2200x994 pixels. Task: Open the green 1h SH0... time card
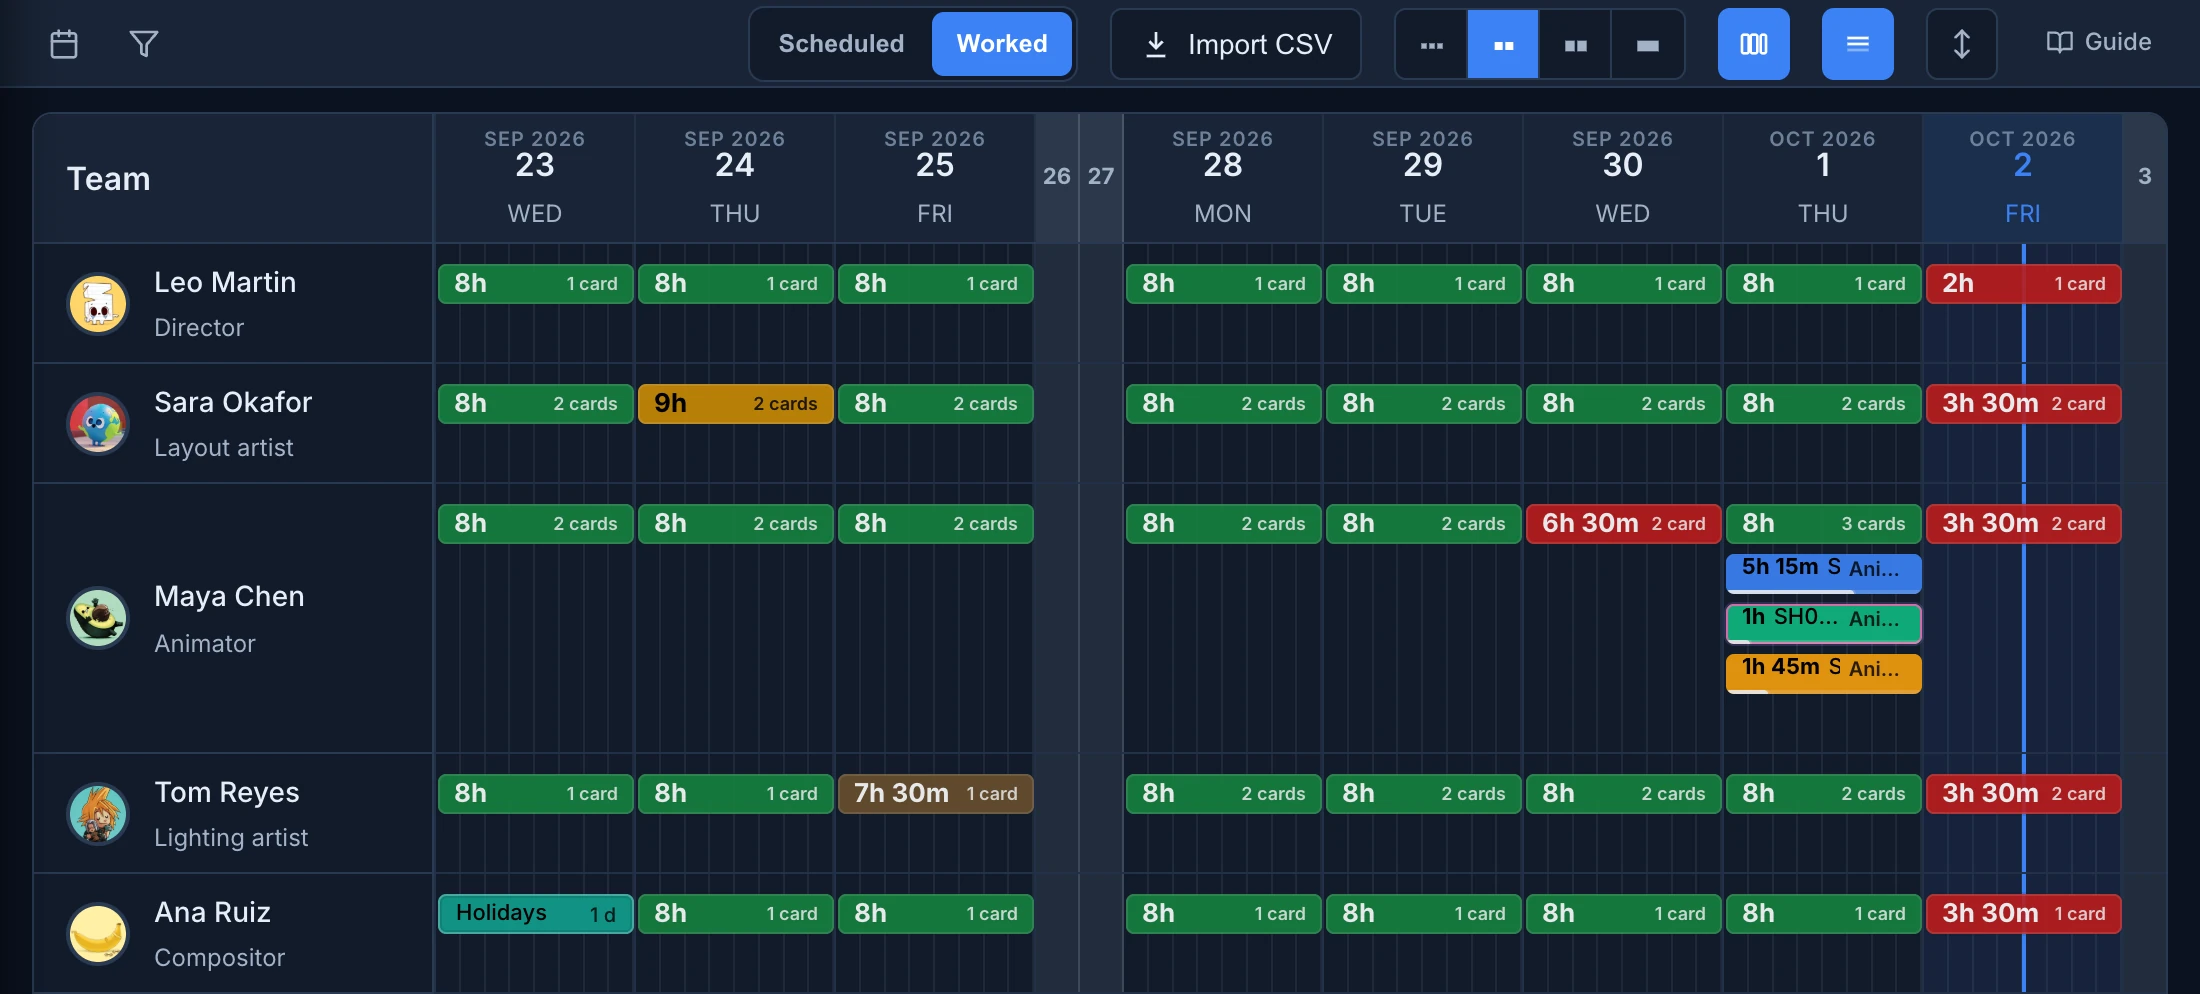click(1824, 623)
